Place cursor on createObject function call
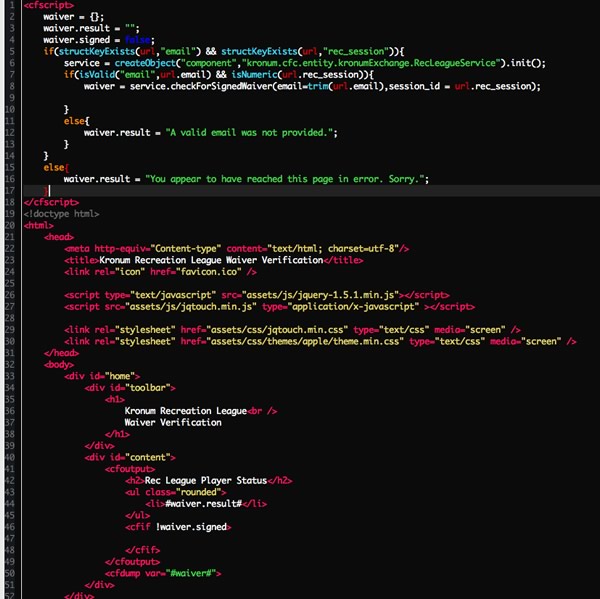 tap(145, 63)
